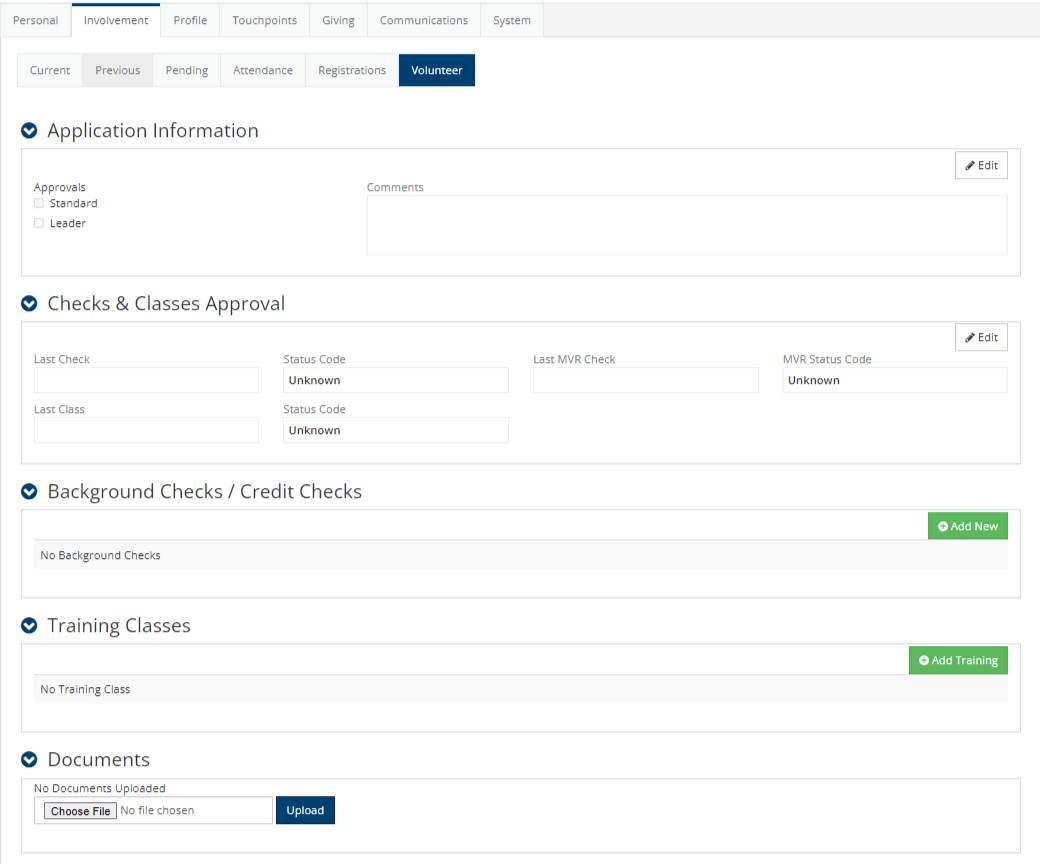Switch to the System tab
This screenshot has height=865, width=1040.
[x=512, y=21]
